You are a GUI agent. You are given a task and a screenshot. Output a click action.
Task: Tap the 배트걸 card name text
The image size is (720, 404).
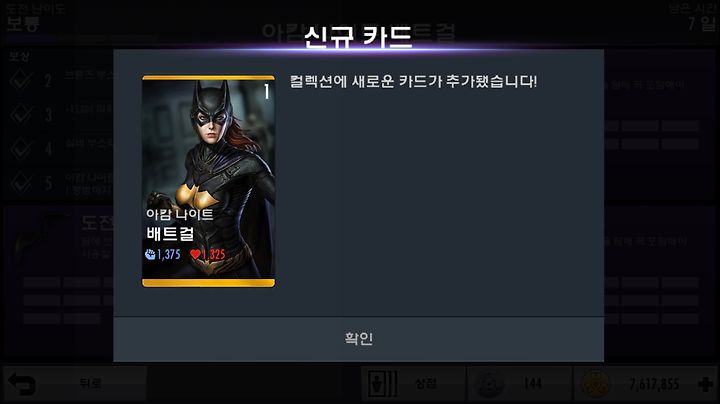pos(170,234)
